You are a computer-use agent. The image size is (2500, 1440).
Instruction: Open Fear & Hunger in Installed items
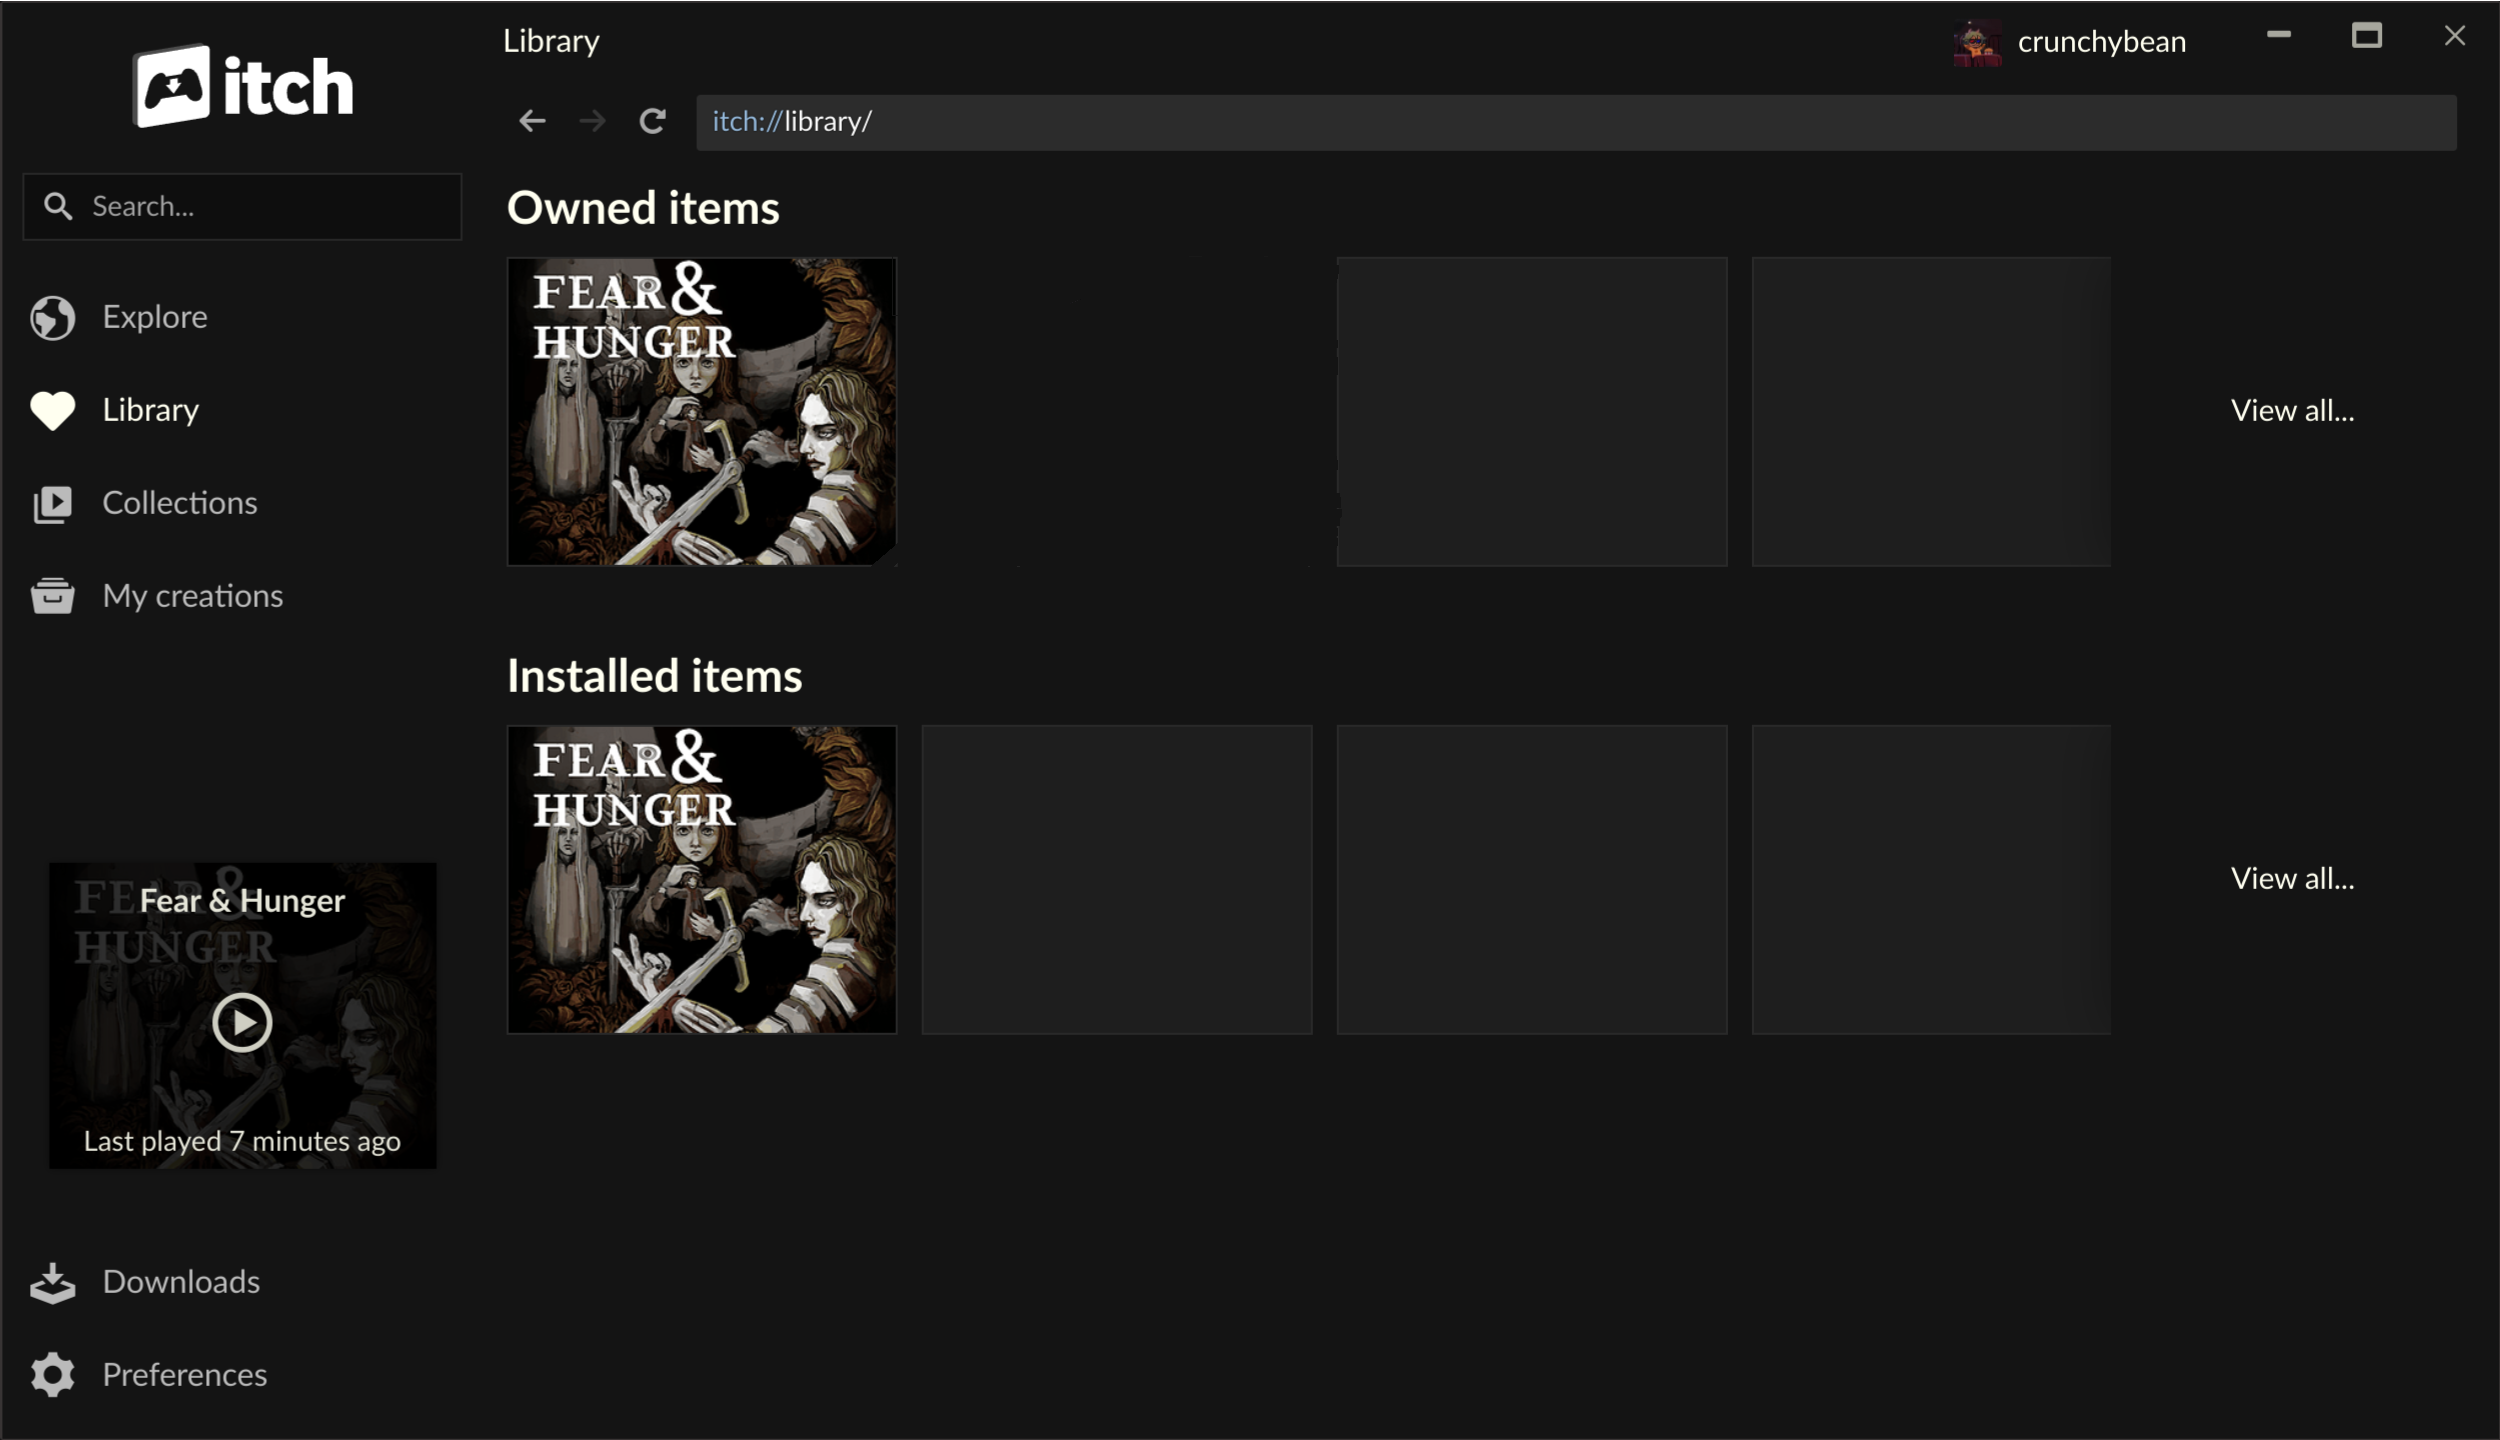coord(702,880)
